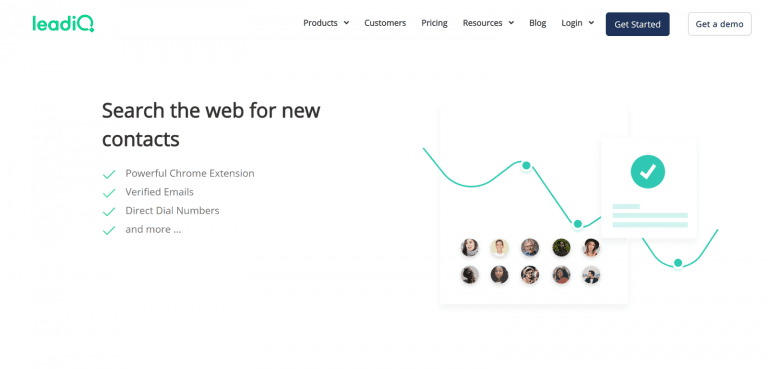The image size is (768, 369).
Task: Expand the Products dropdown menu
Action: [x=326, y=23]
